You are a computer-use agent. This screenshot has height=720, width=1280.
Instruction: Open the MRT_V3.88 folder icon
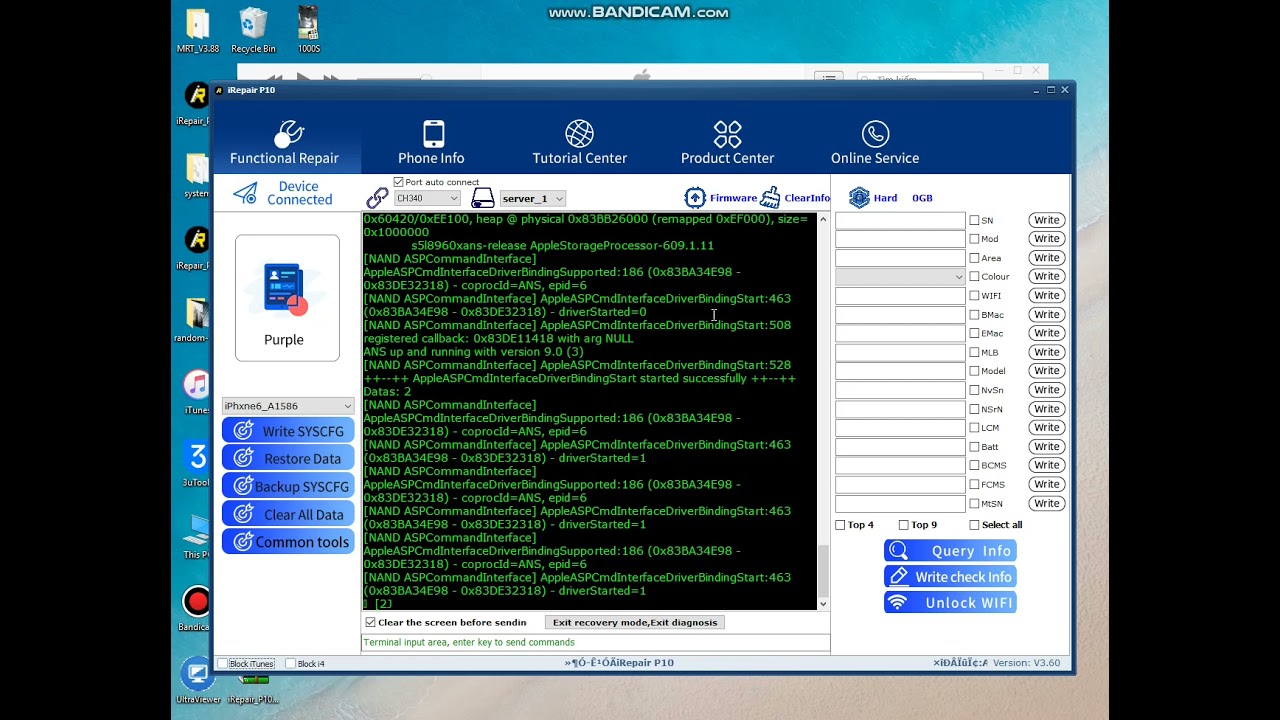click(198, 31)
